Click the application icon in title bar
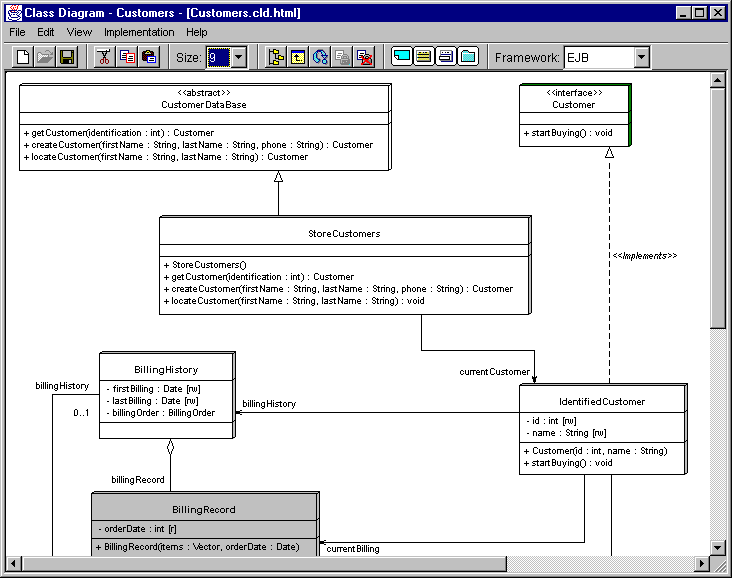This screenshot has width=732, height=578. [x=14, y=13]
